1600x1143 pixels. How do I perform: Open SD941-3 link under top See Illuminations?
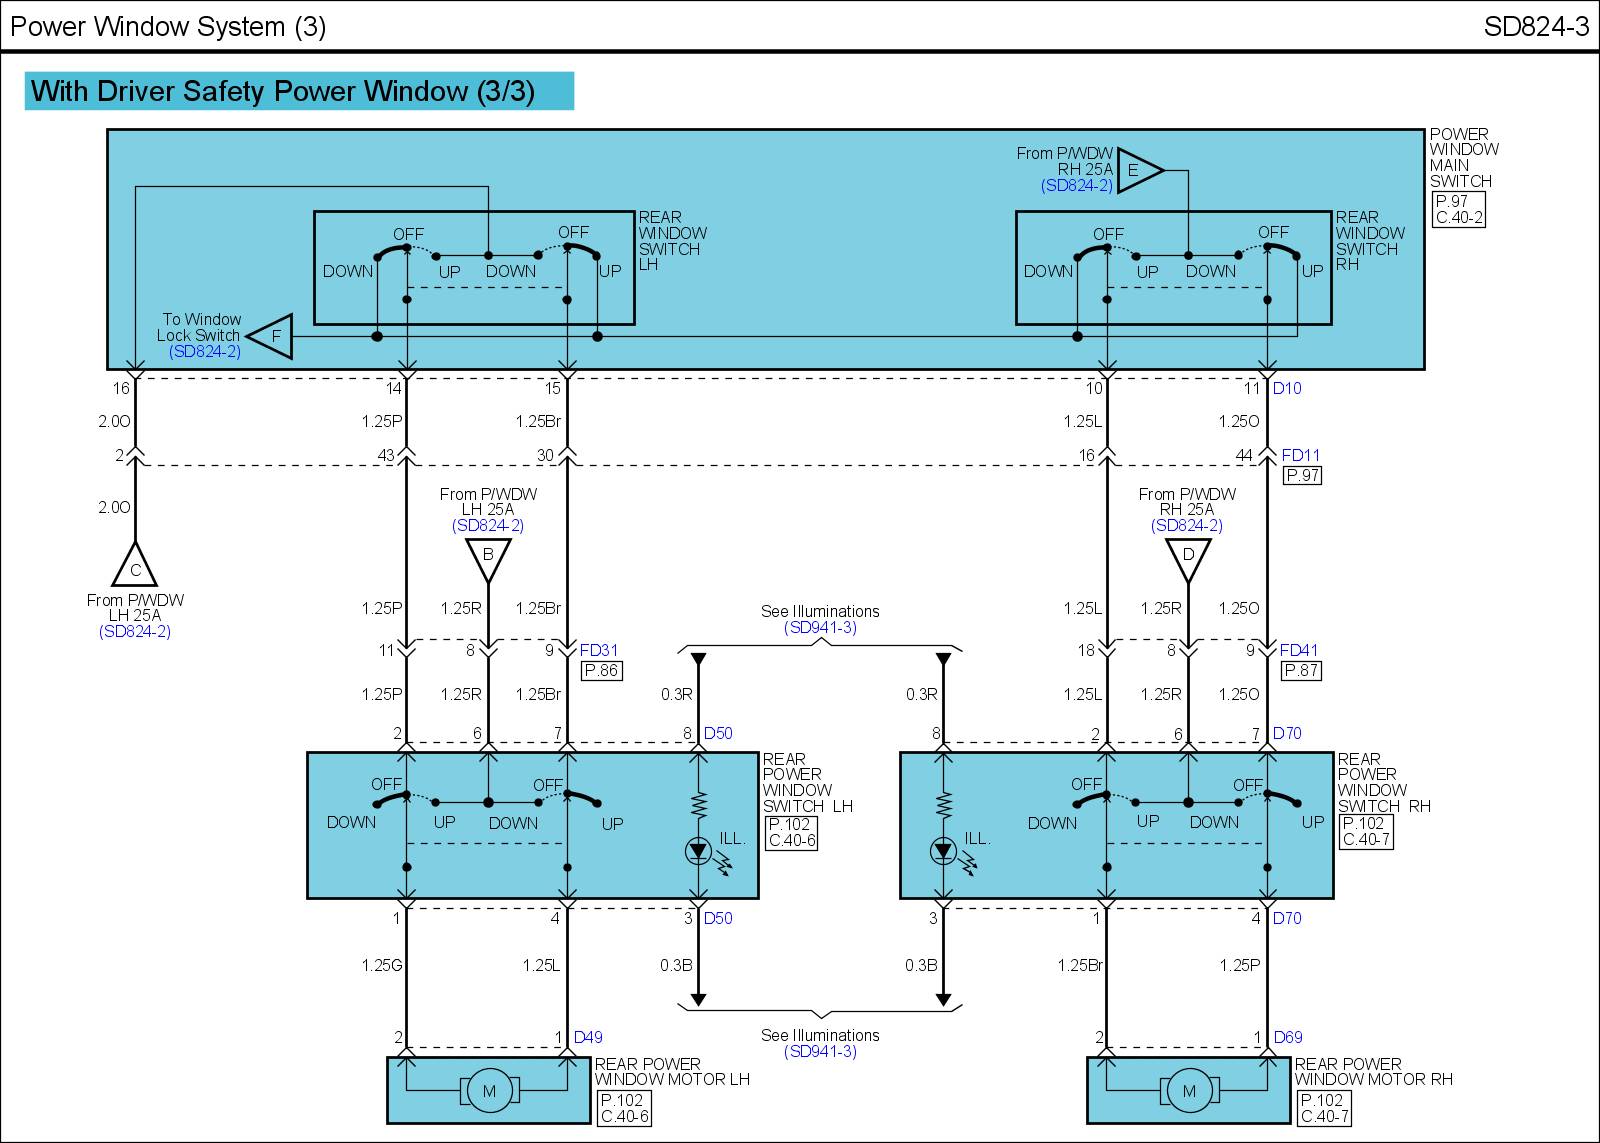click(820, 628)
